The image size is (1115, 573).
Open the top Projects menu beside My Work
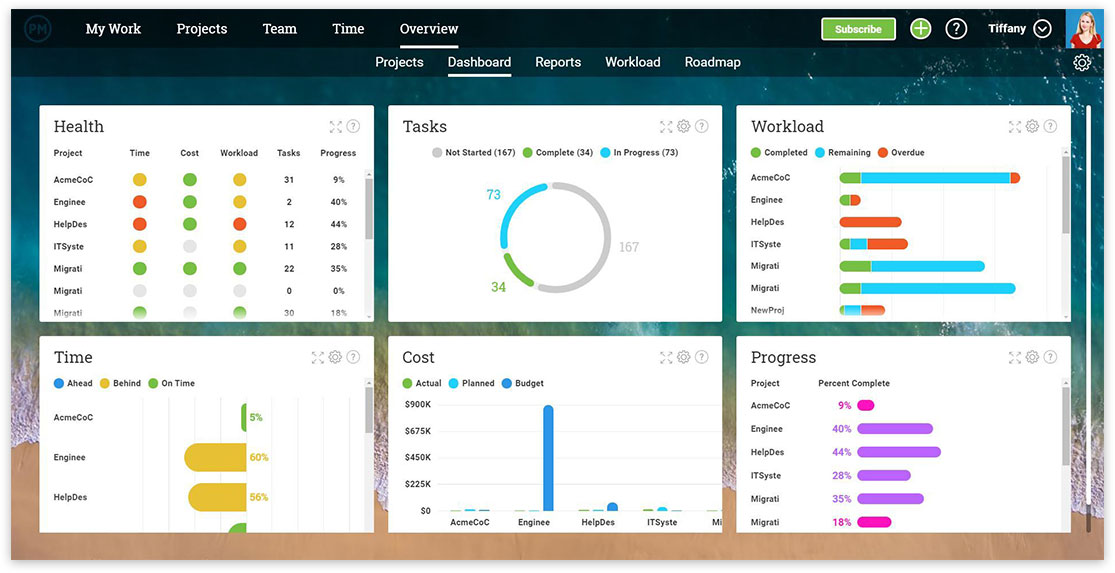coord(202,28)
